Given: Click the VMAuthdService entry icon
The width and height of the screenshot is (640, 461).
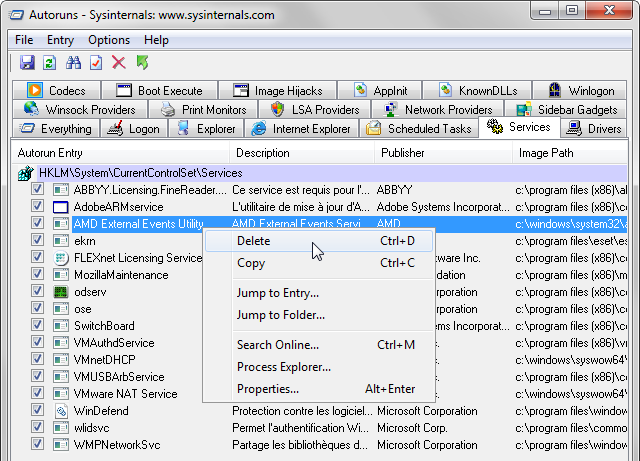Looking at the screenshot, I should (x=61, y=343).
